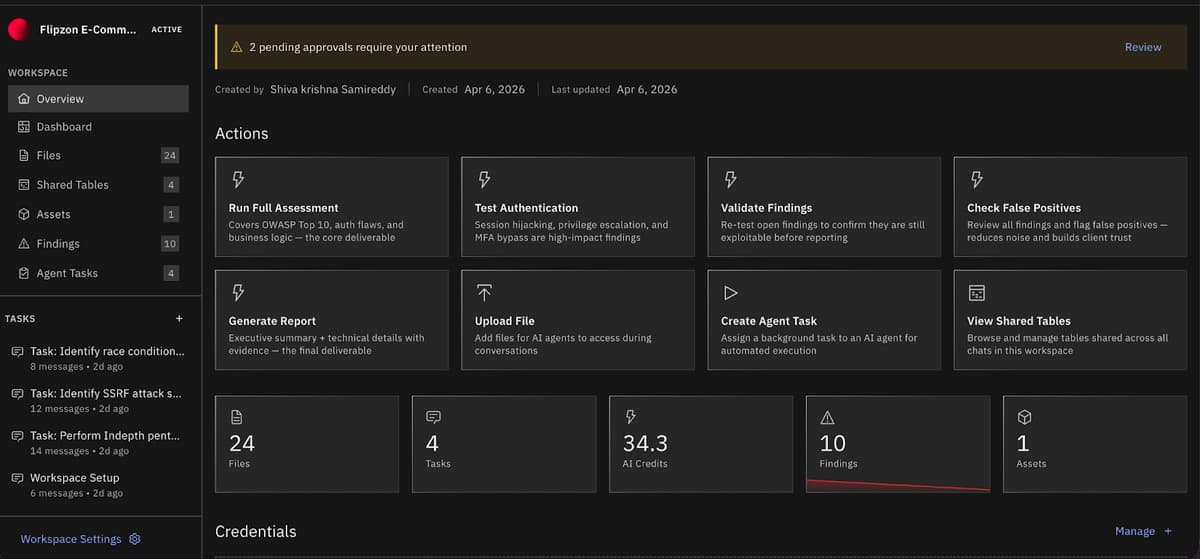Click the Findings trend line chart

[898, 485]
